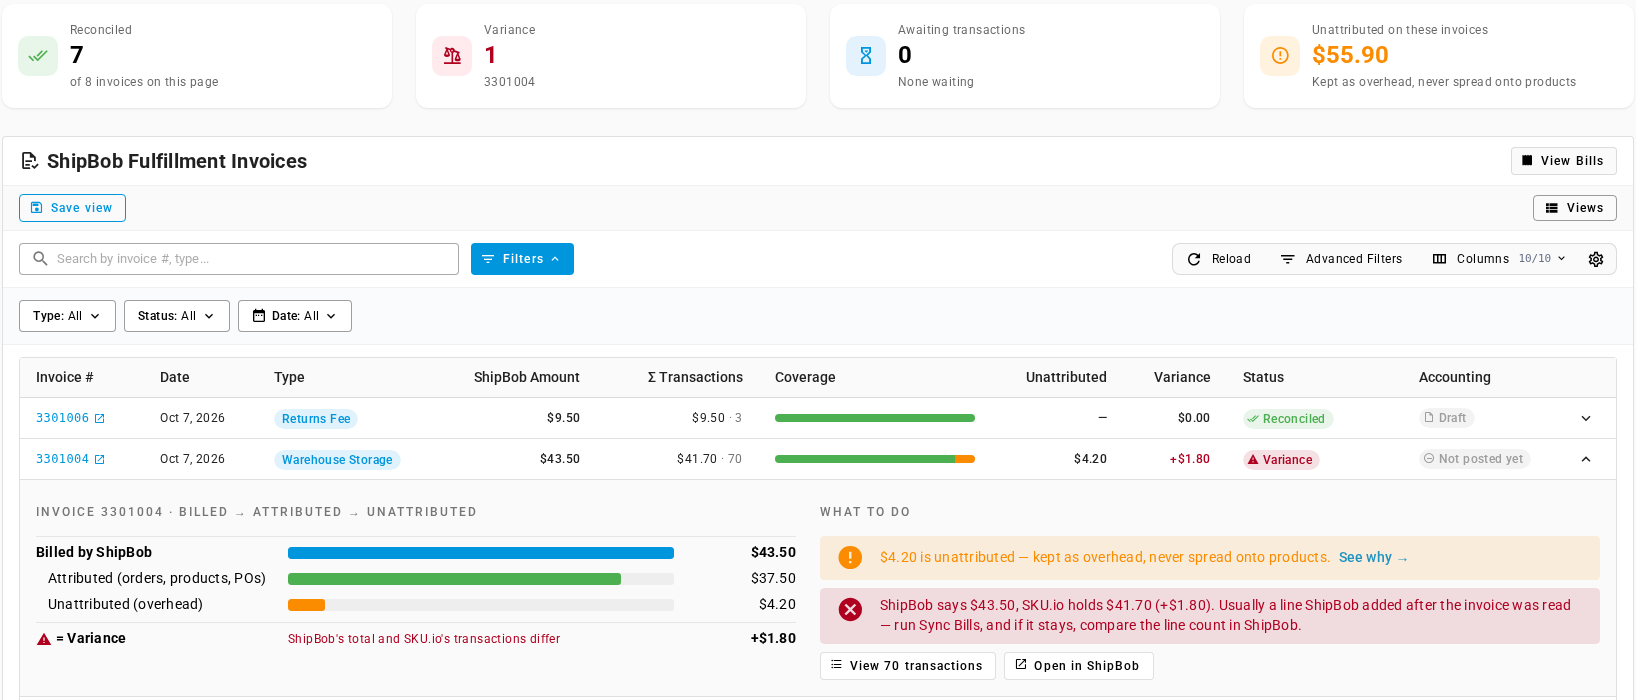Screen dimensions: 1636x700
Task: Click coverage bar for invoice 3301006
Action: tap(875, 418)
